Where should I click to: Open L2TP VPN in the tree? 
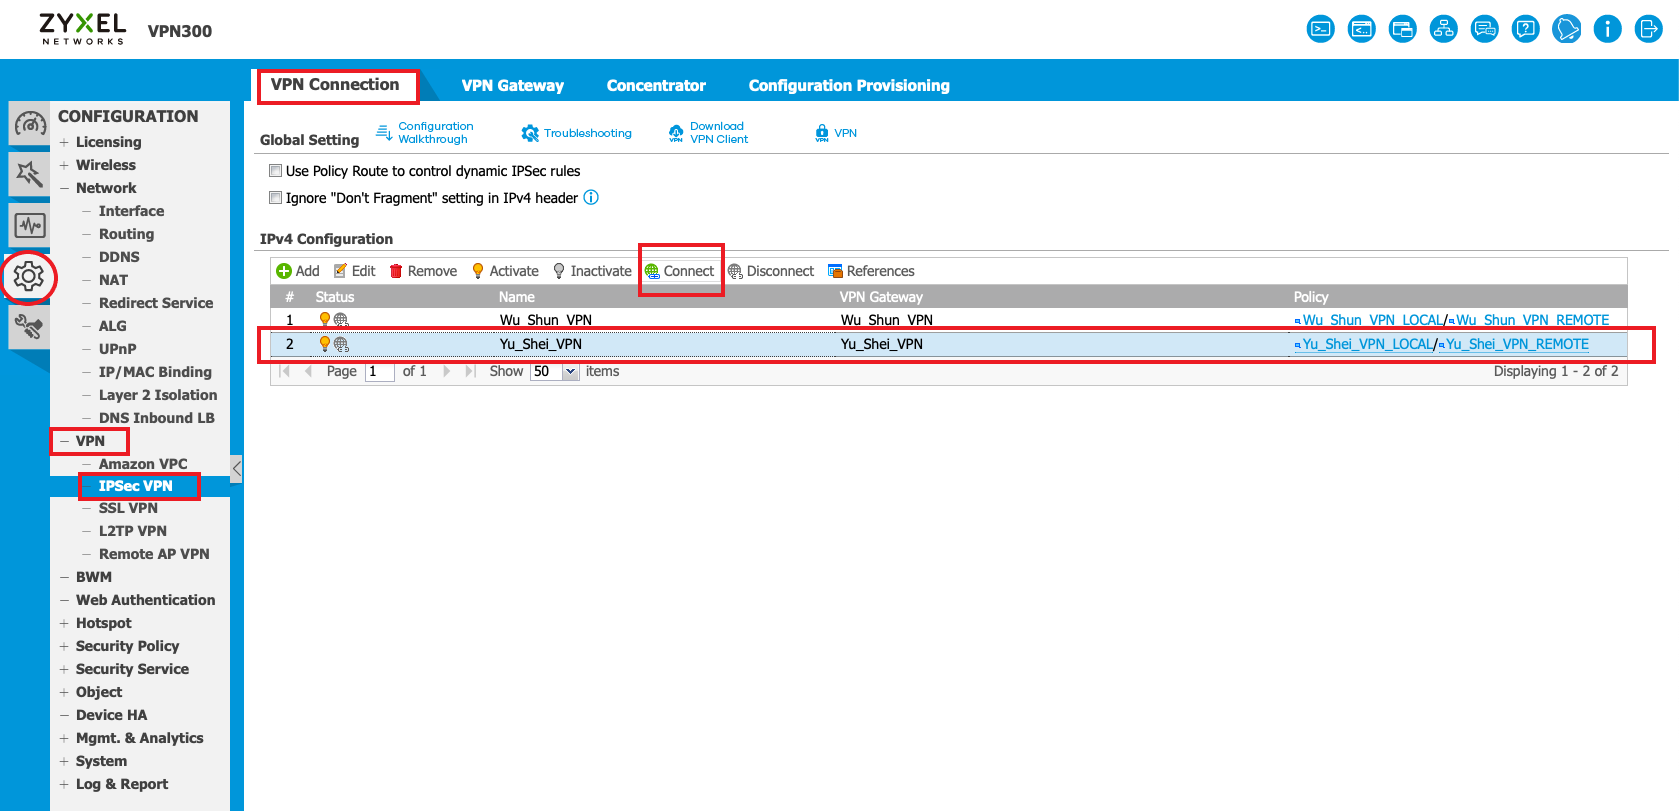[132, 531]
